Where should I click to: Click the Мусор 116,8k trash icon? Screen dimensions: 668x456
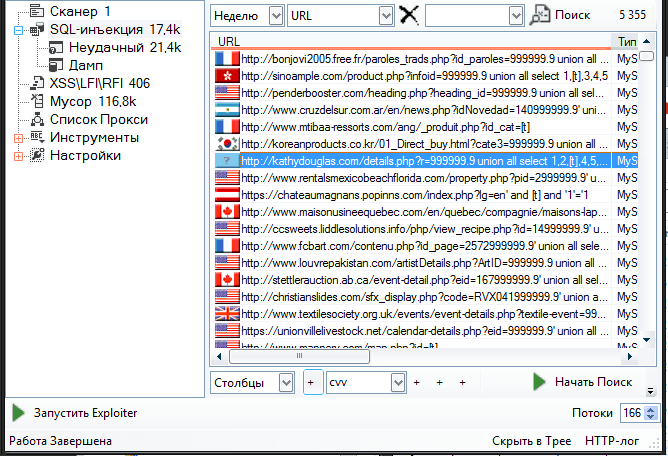(37, 101)
